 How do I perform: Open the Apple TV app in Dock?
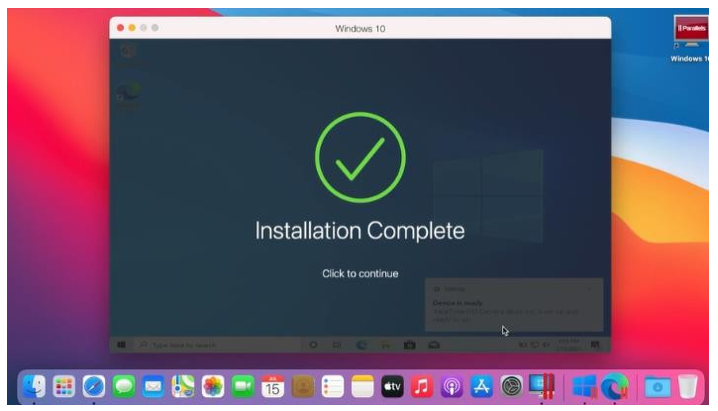392,386
